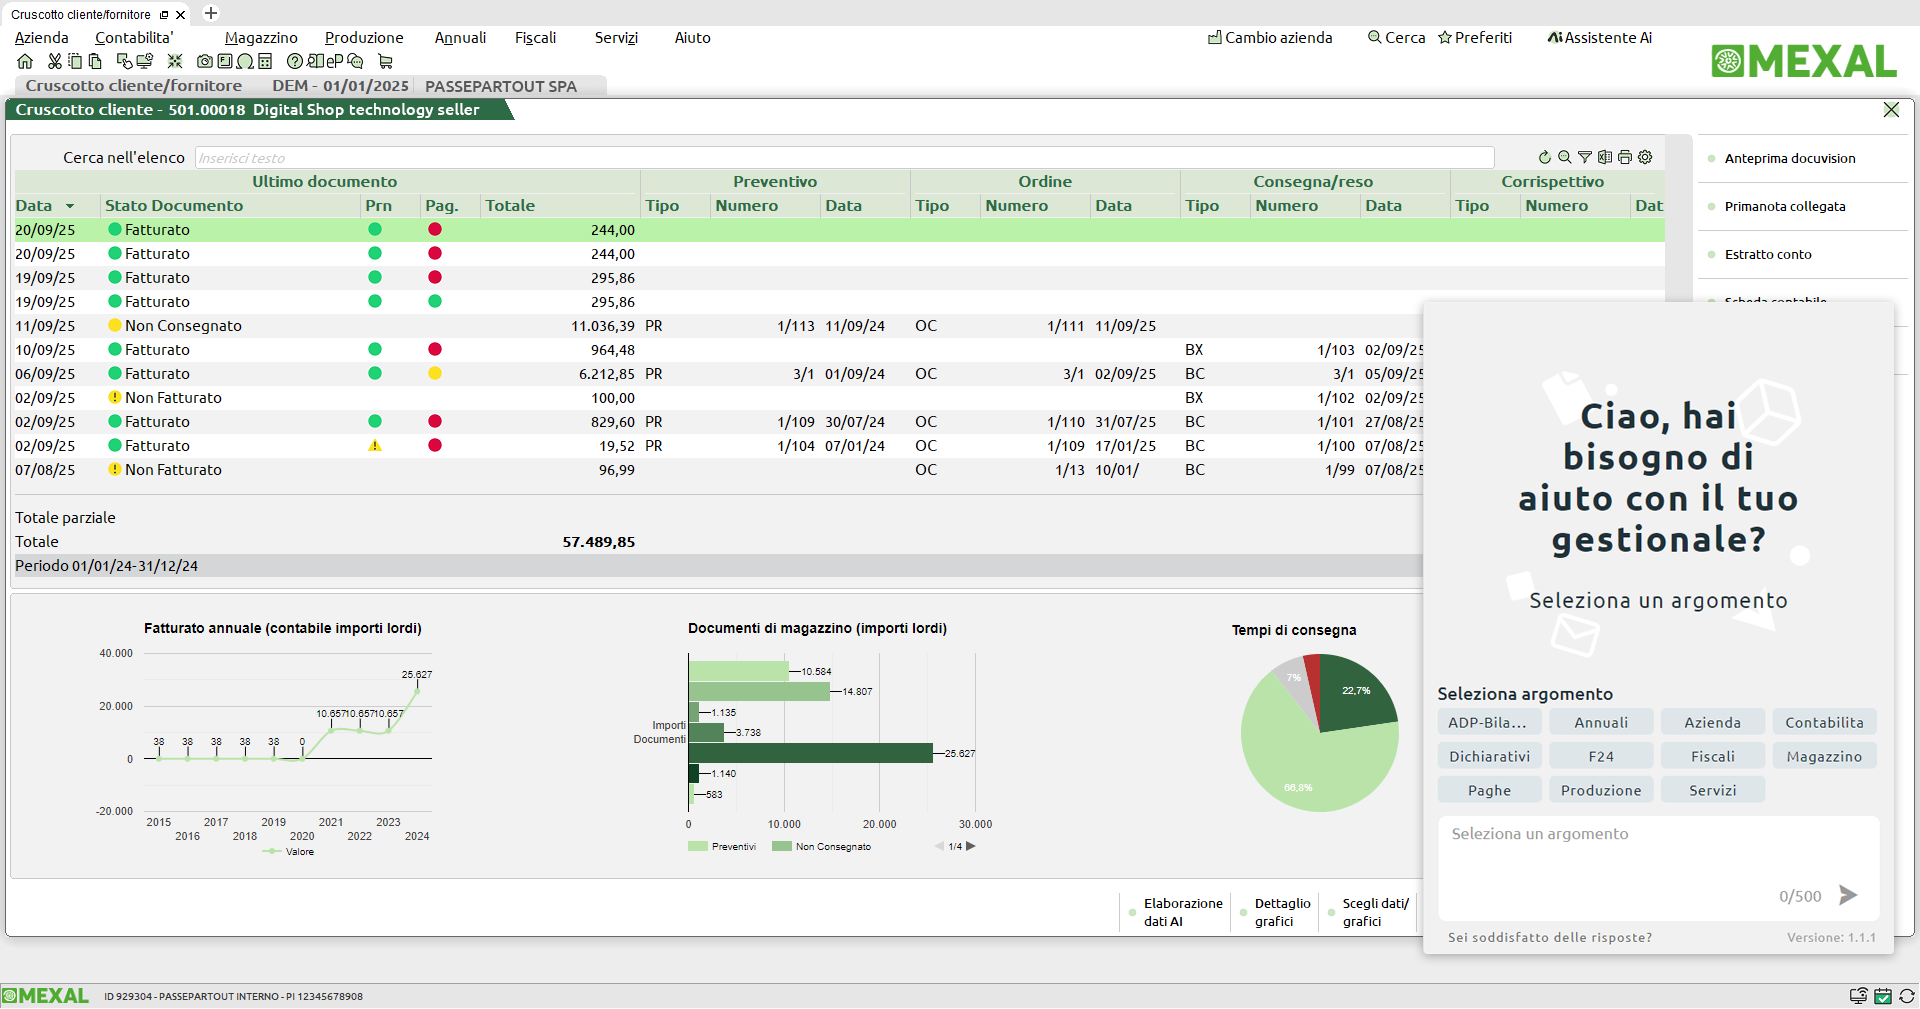The width and height of the screenshot is (1920, 1009).
Task: Click the filter funnel icon above the list
Action: pos(1585,157)
